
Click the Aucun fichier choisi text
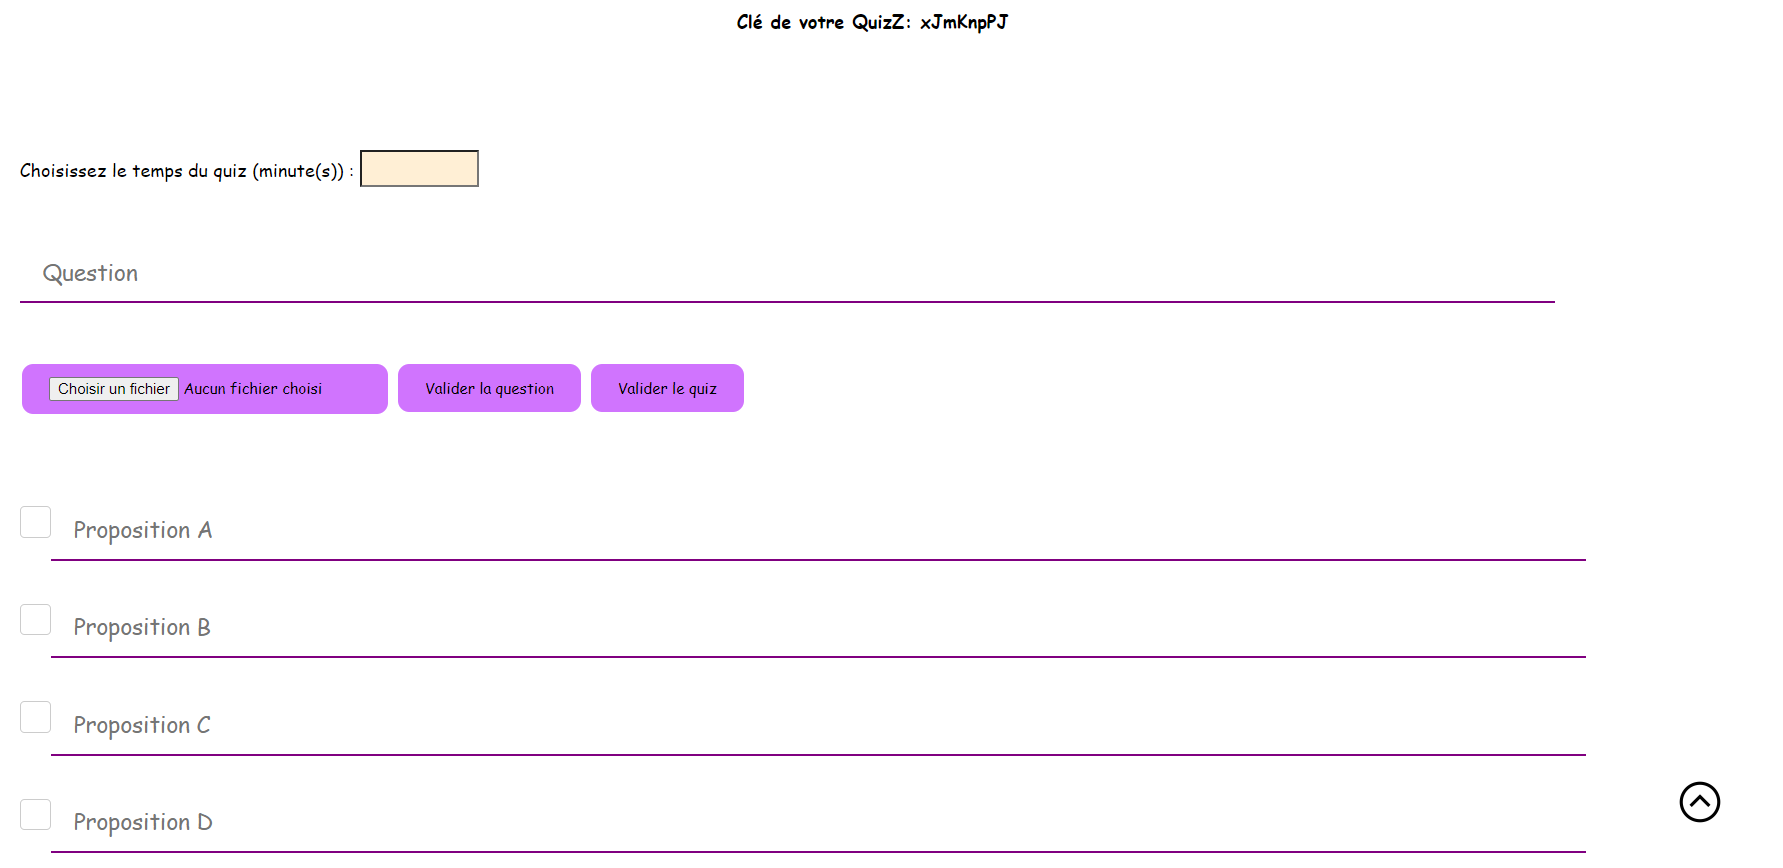pos(253,389)
